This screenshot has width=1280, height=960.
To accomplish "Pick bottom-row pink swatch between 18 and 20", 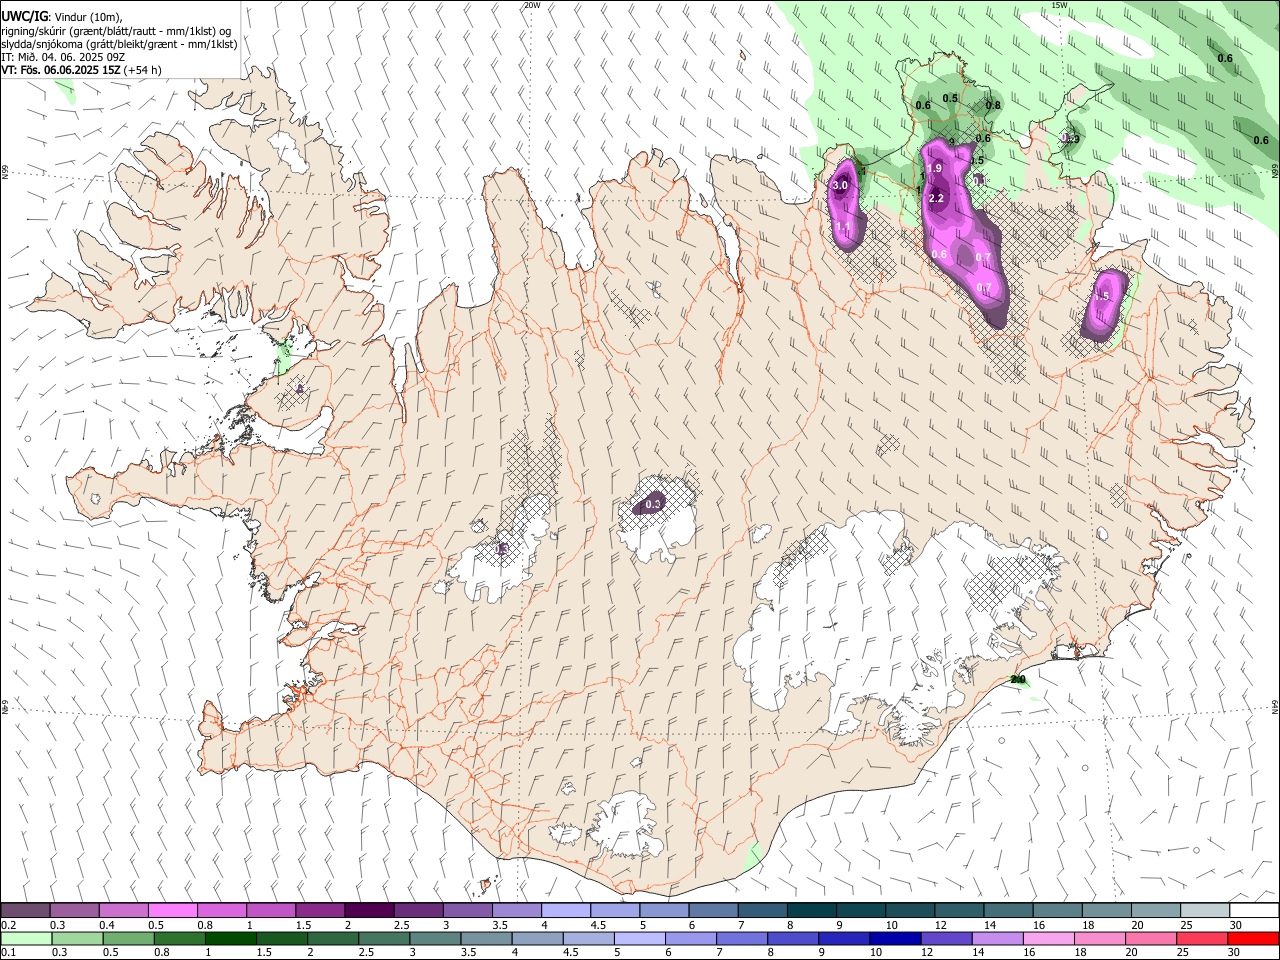I will [1100, 938].
